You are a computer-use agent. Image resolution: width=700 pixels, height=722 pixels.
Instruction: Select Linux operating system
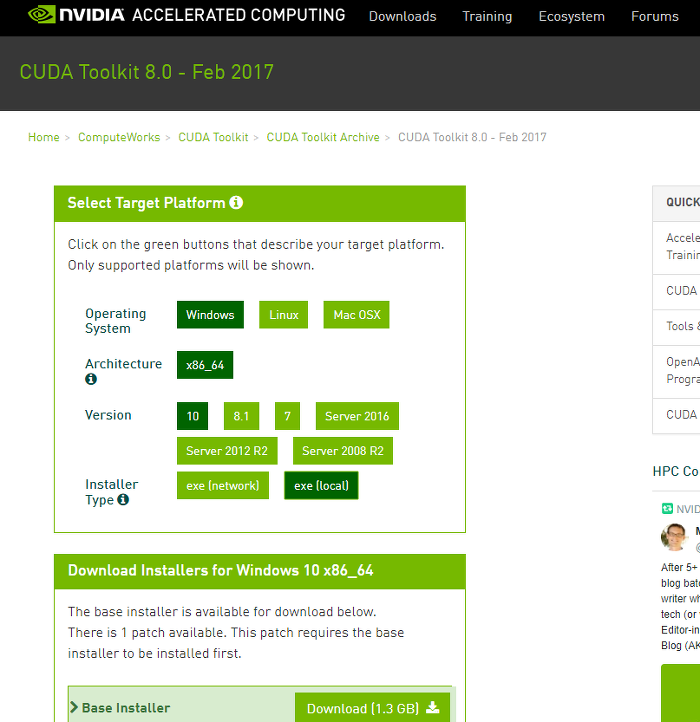(x=284, y=315)
